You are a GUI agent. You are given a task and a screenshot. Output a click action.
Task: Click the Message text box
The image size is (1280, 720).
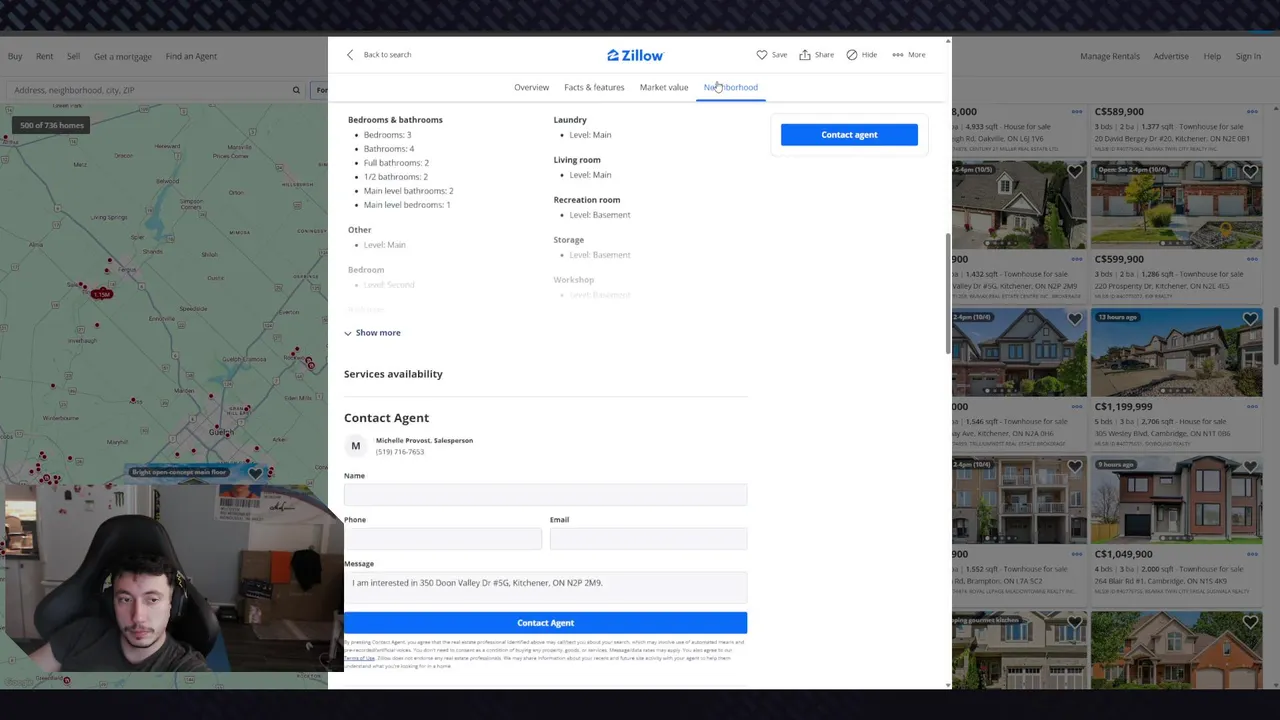[x=545, y=586]
